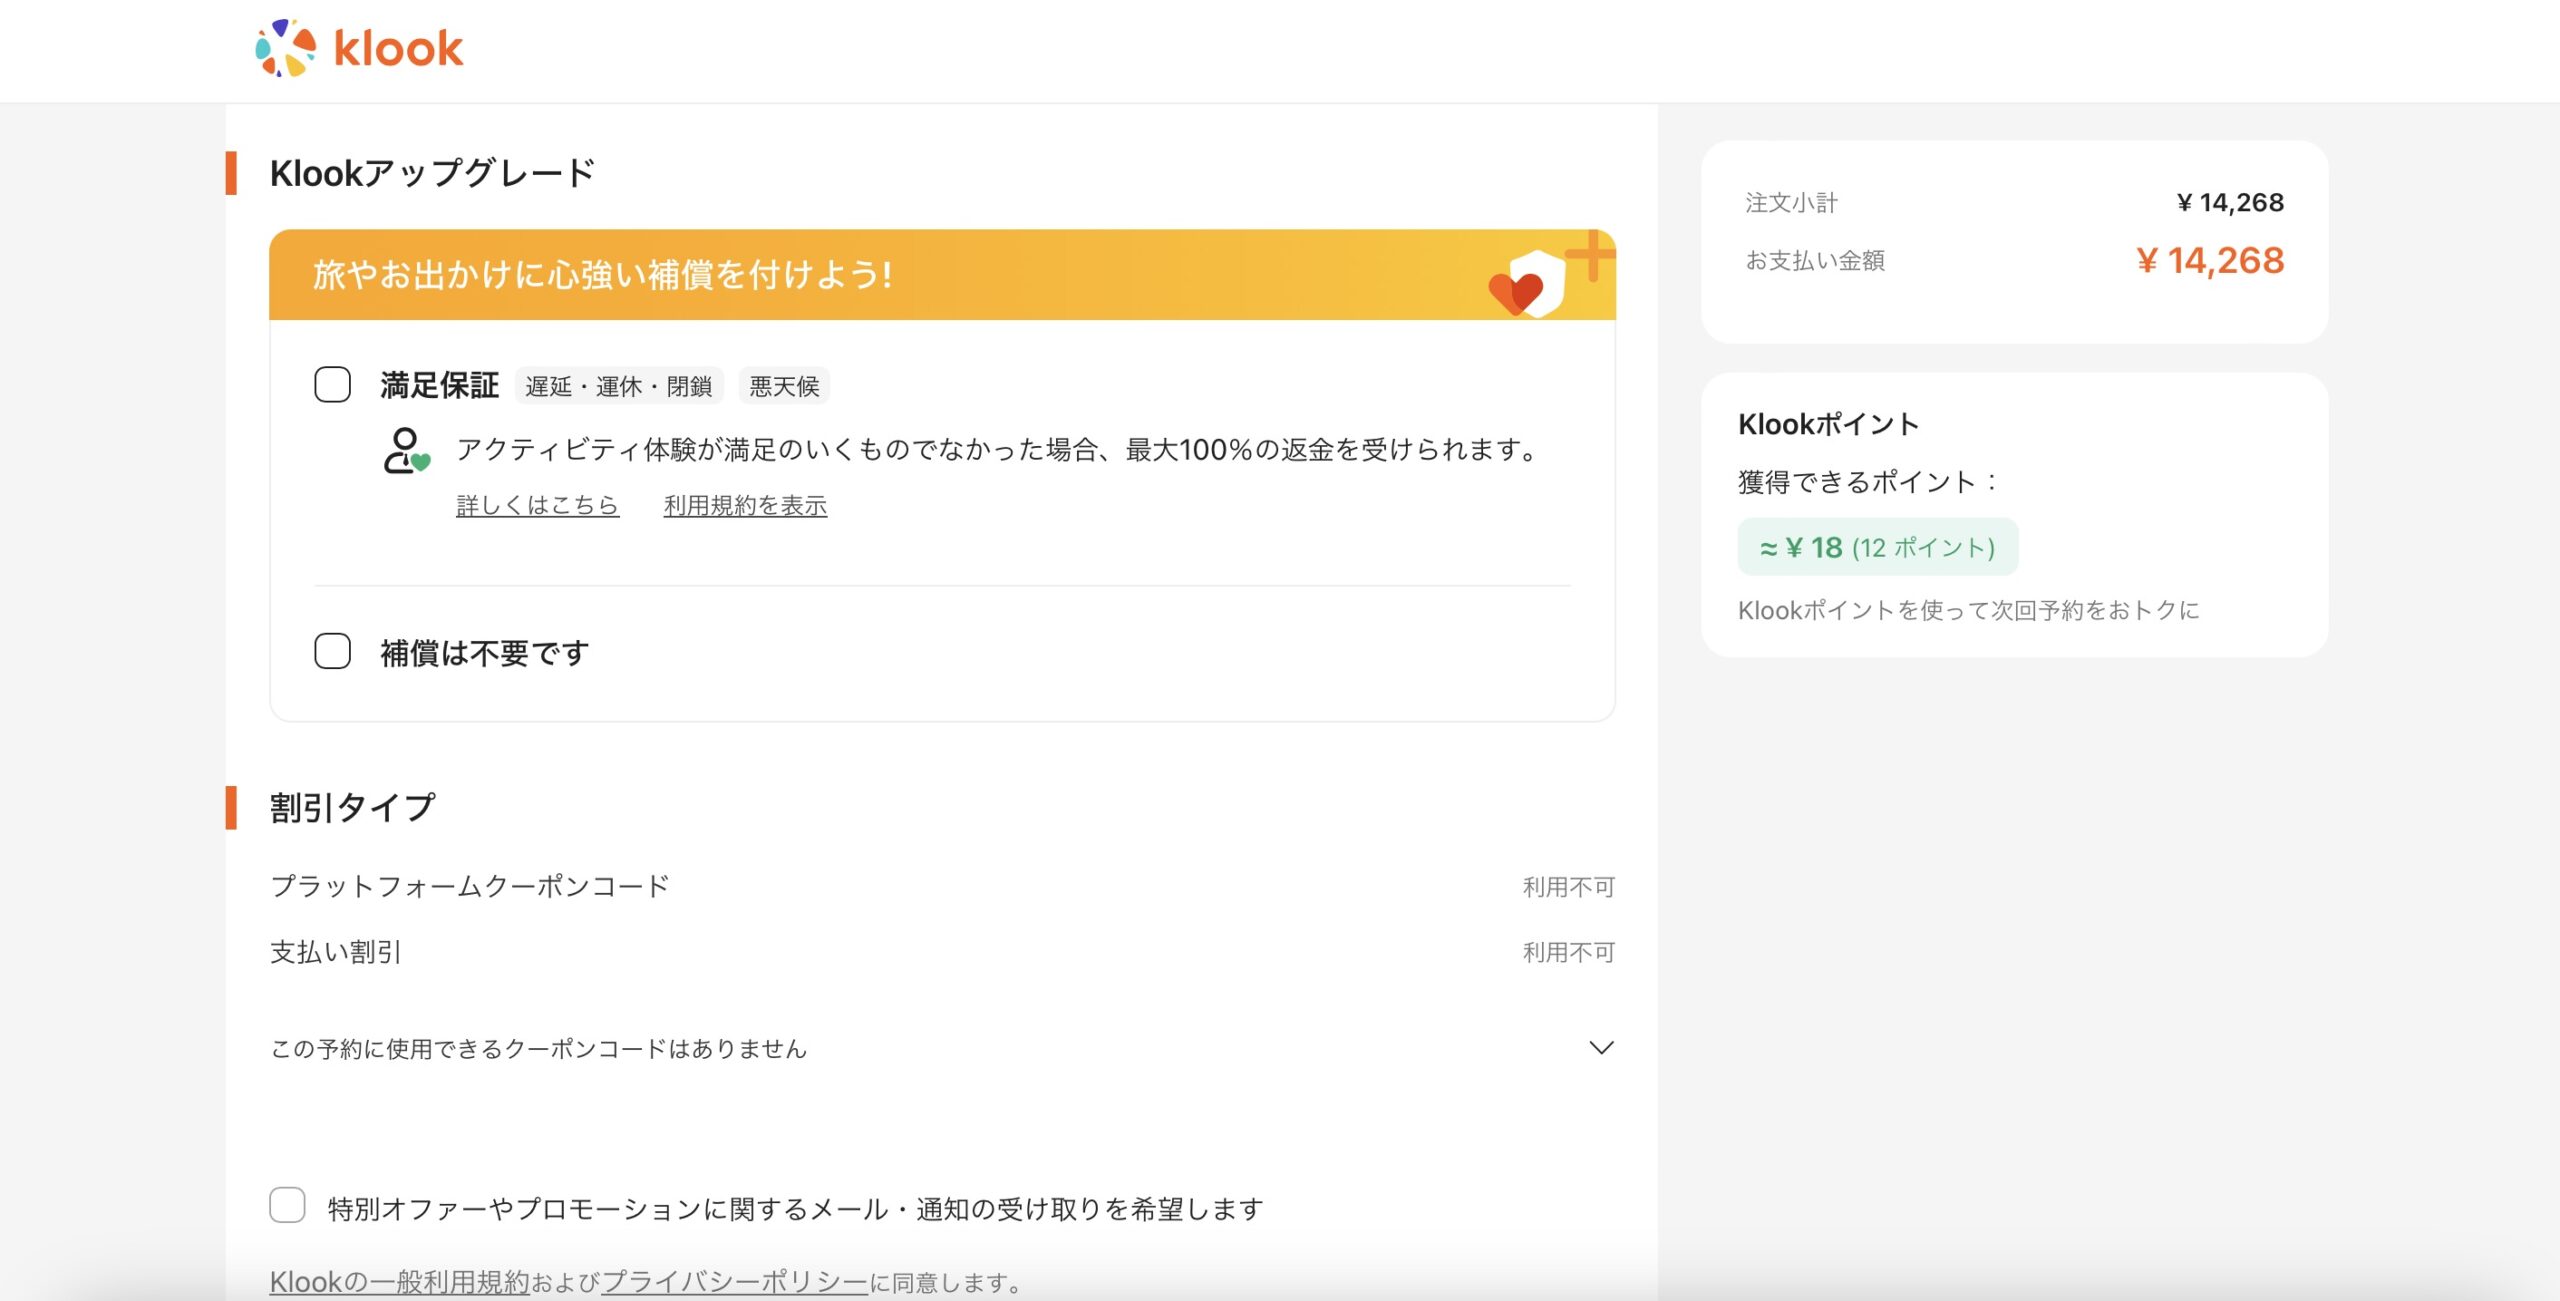Screen dimensions: 2560x1301
Task: Click the 遅延・運休・閉鎖 tag
Action: pos(619,386)
